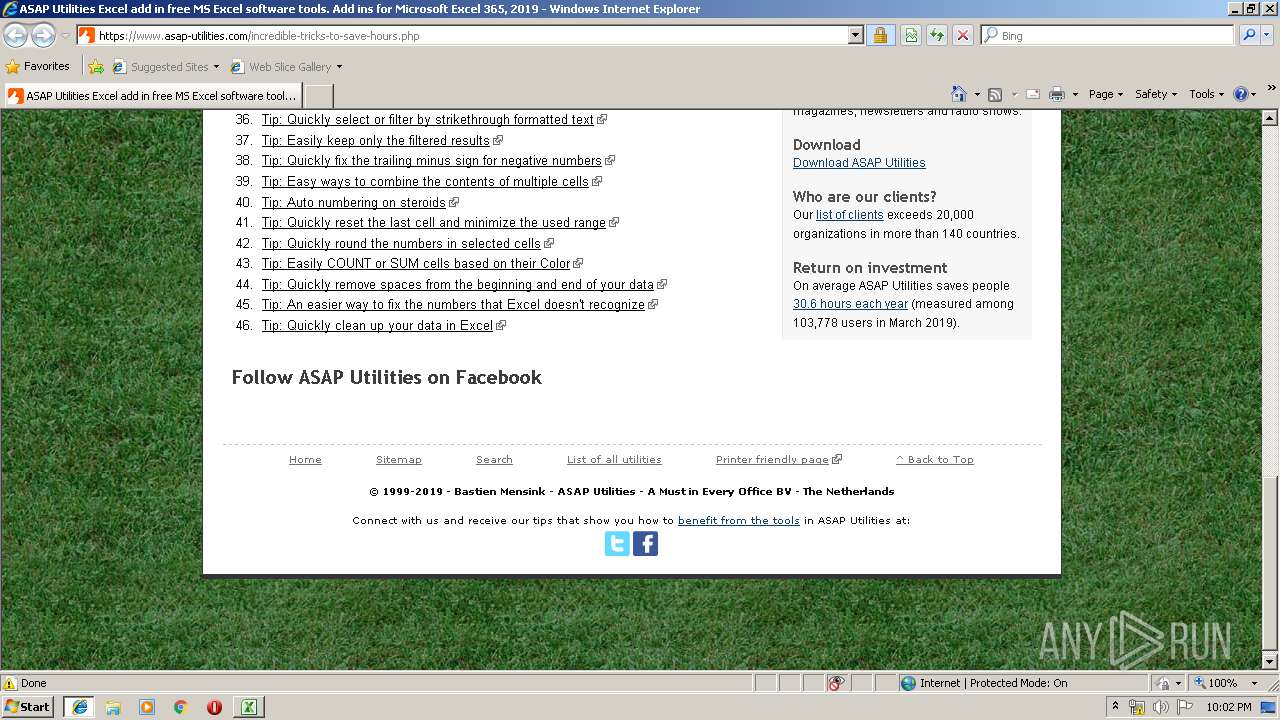Expand Suggested Sites dropdown
The image size is (1280, 720).
point(216,67)
